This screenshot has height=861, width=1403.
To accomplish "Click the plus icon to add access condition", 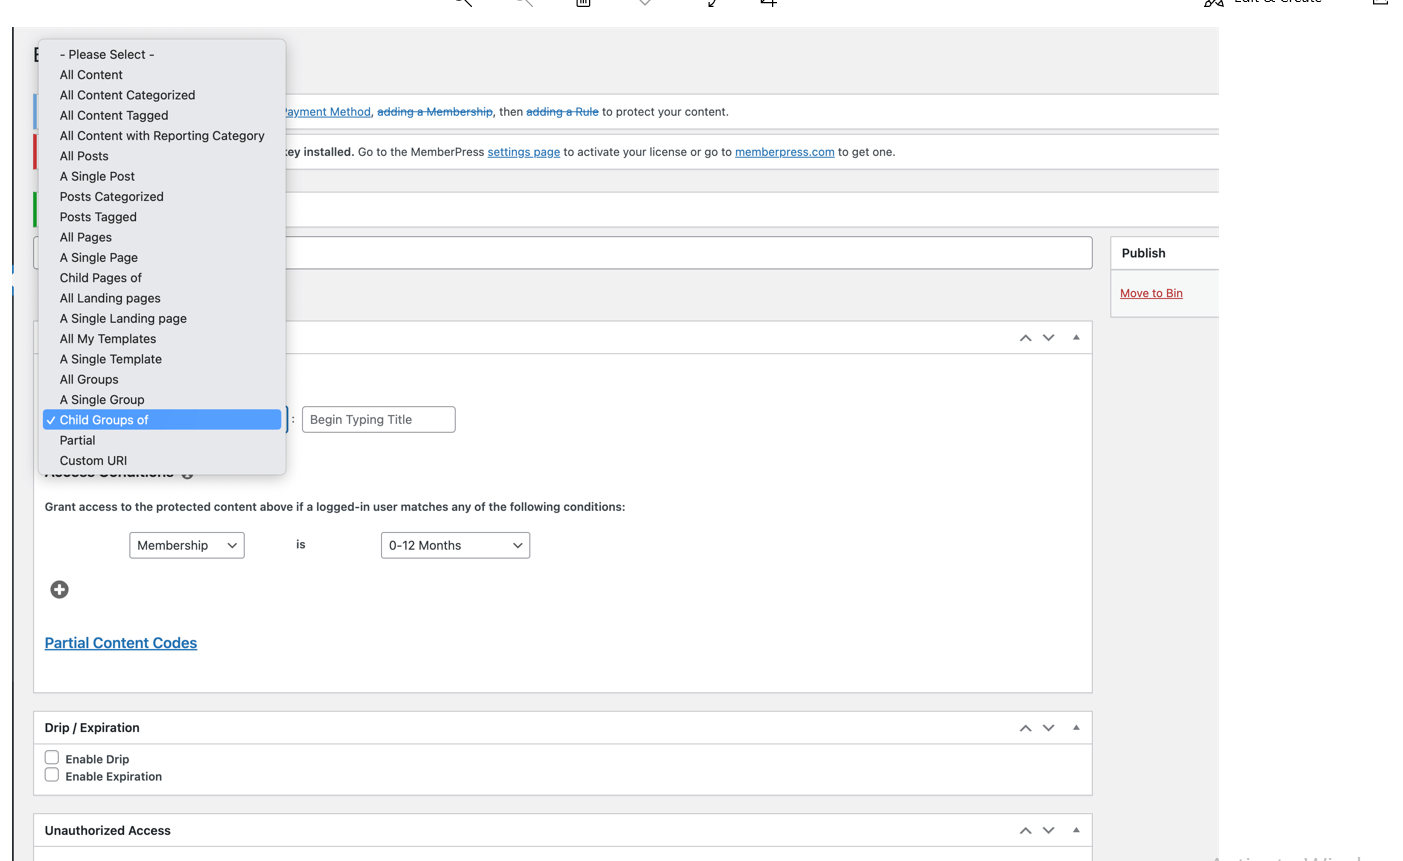I will click(x=59, y=590).
